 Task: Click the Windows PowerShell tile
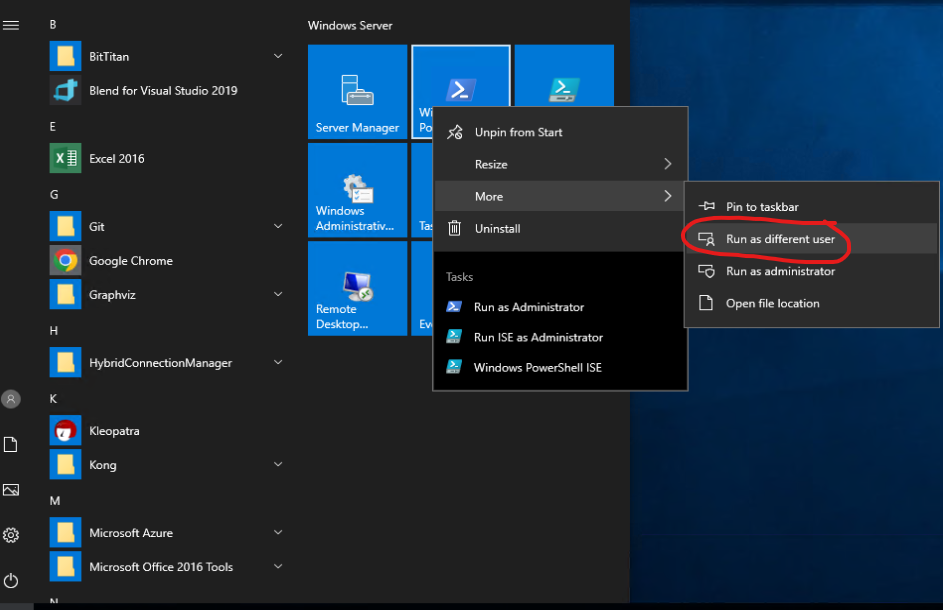click(461, 76)
